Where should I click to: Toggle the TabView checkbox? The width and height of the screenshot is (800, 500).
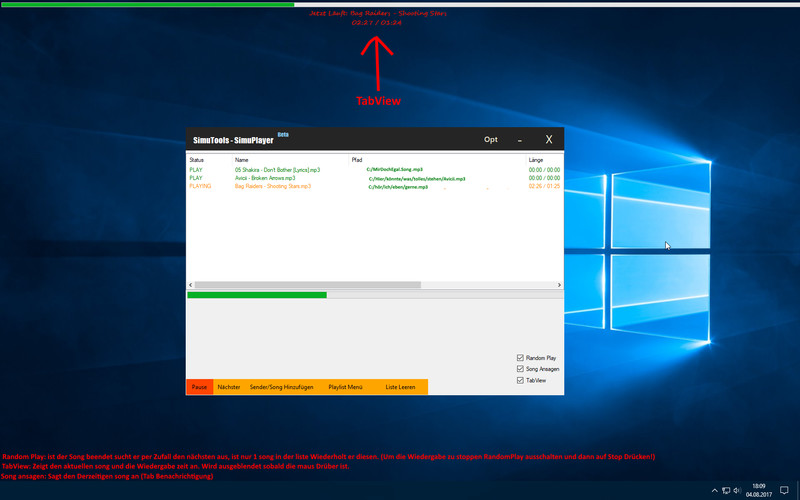520,380
